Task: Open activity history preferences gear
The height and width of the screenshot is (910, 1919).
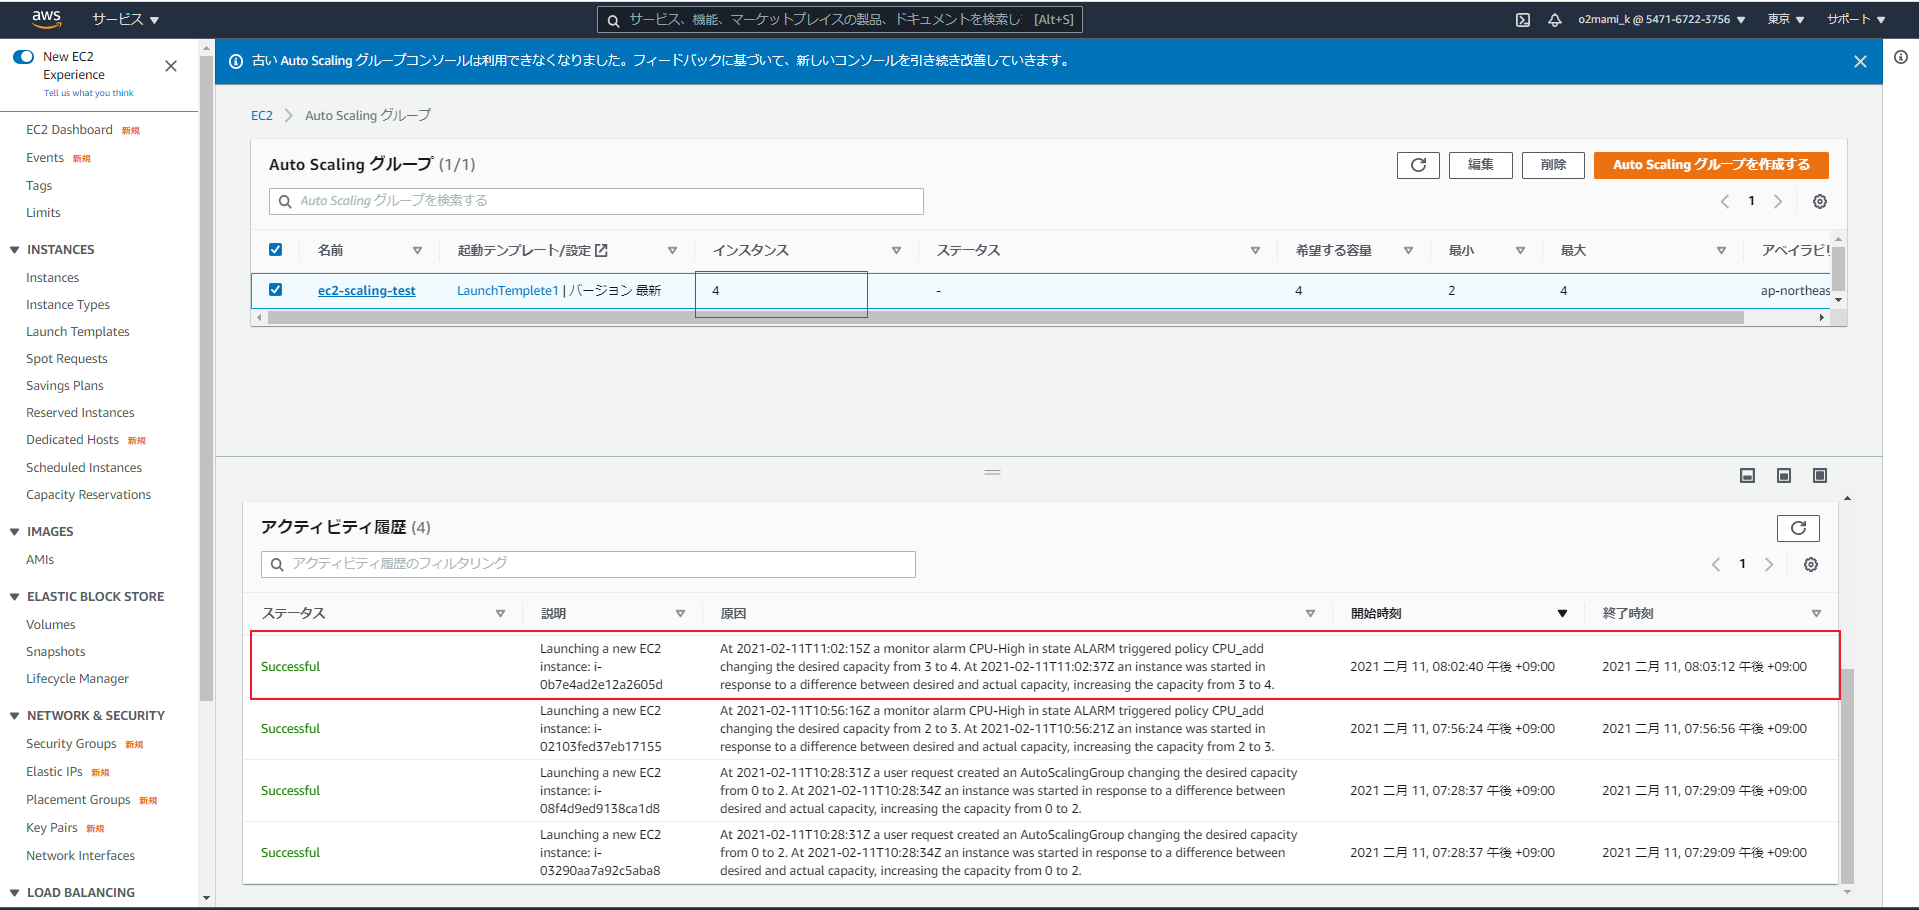Action: (1810, 565)
